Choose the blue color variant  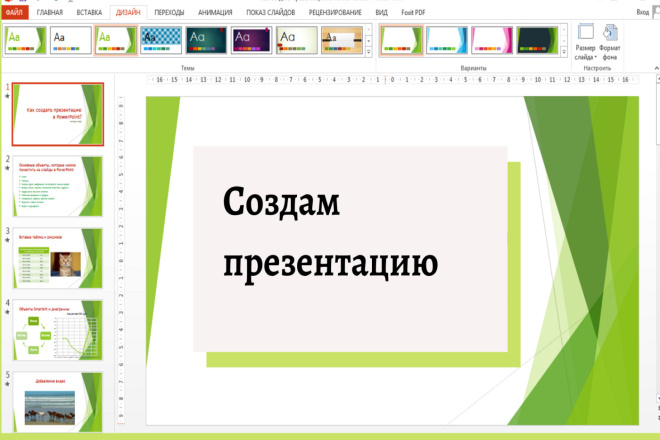pos(447,40)
